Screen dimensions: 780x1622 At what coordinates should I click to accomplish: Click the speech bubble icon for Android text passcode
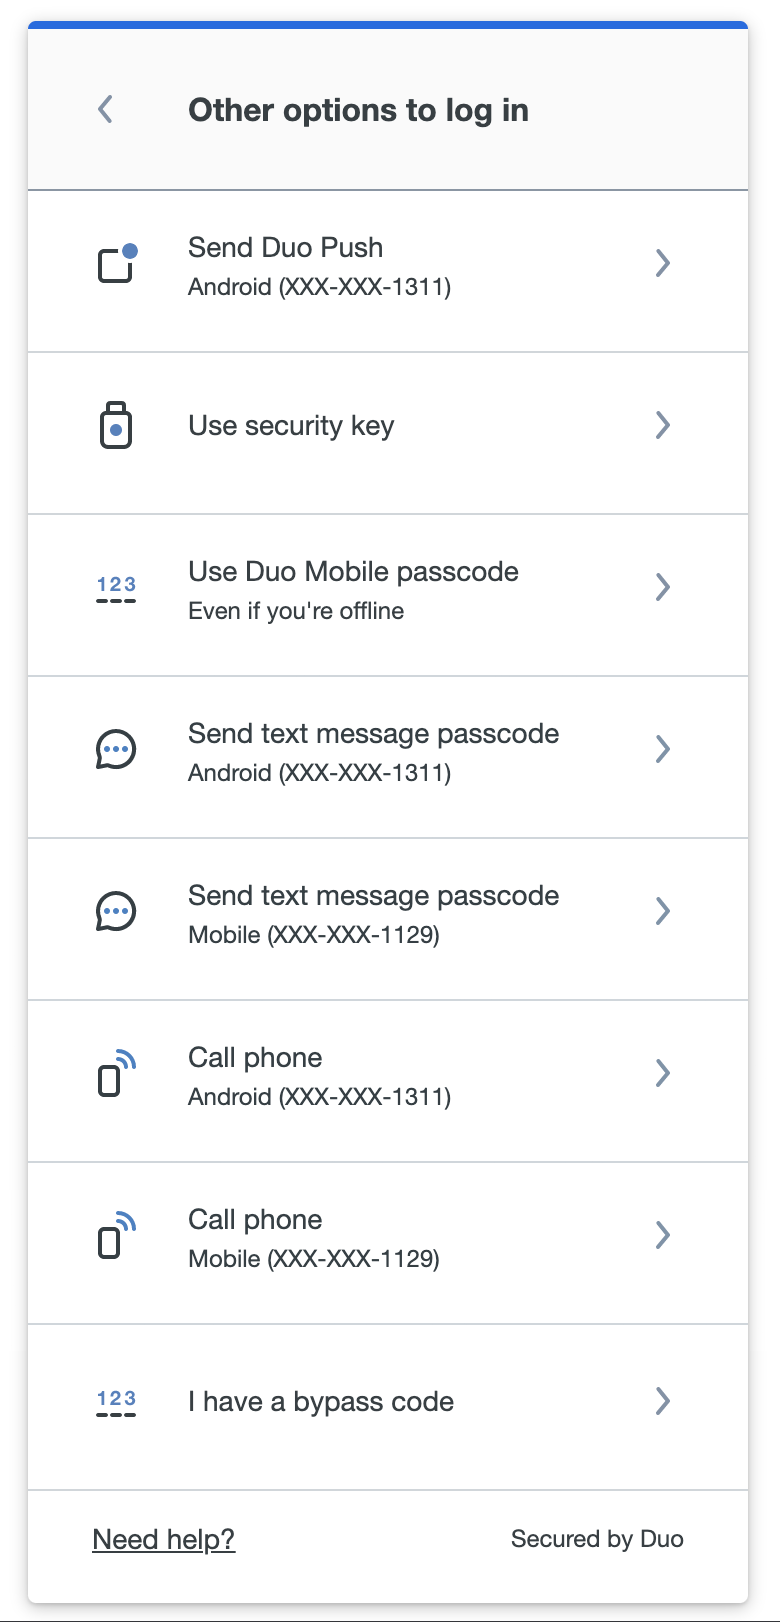pos(115,749)
